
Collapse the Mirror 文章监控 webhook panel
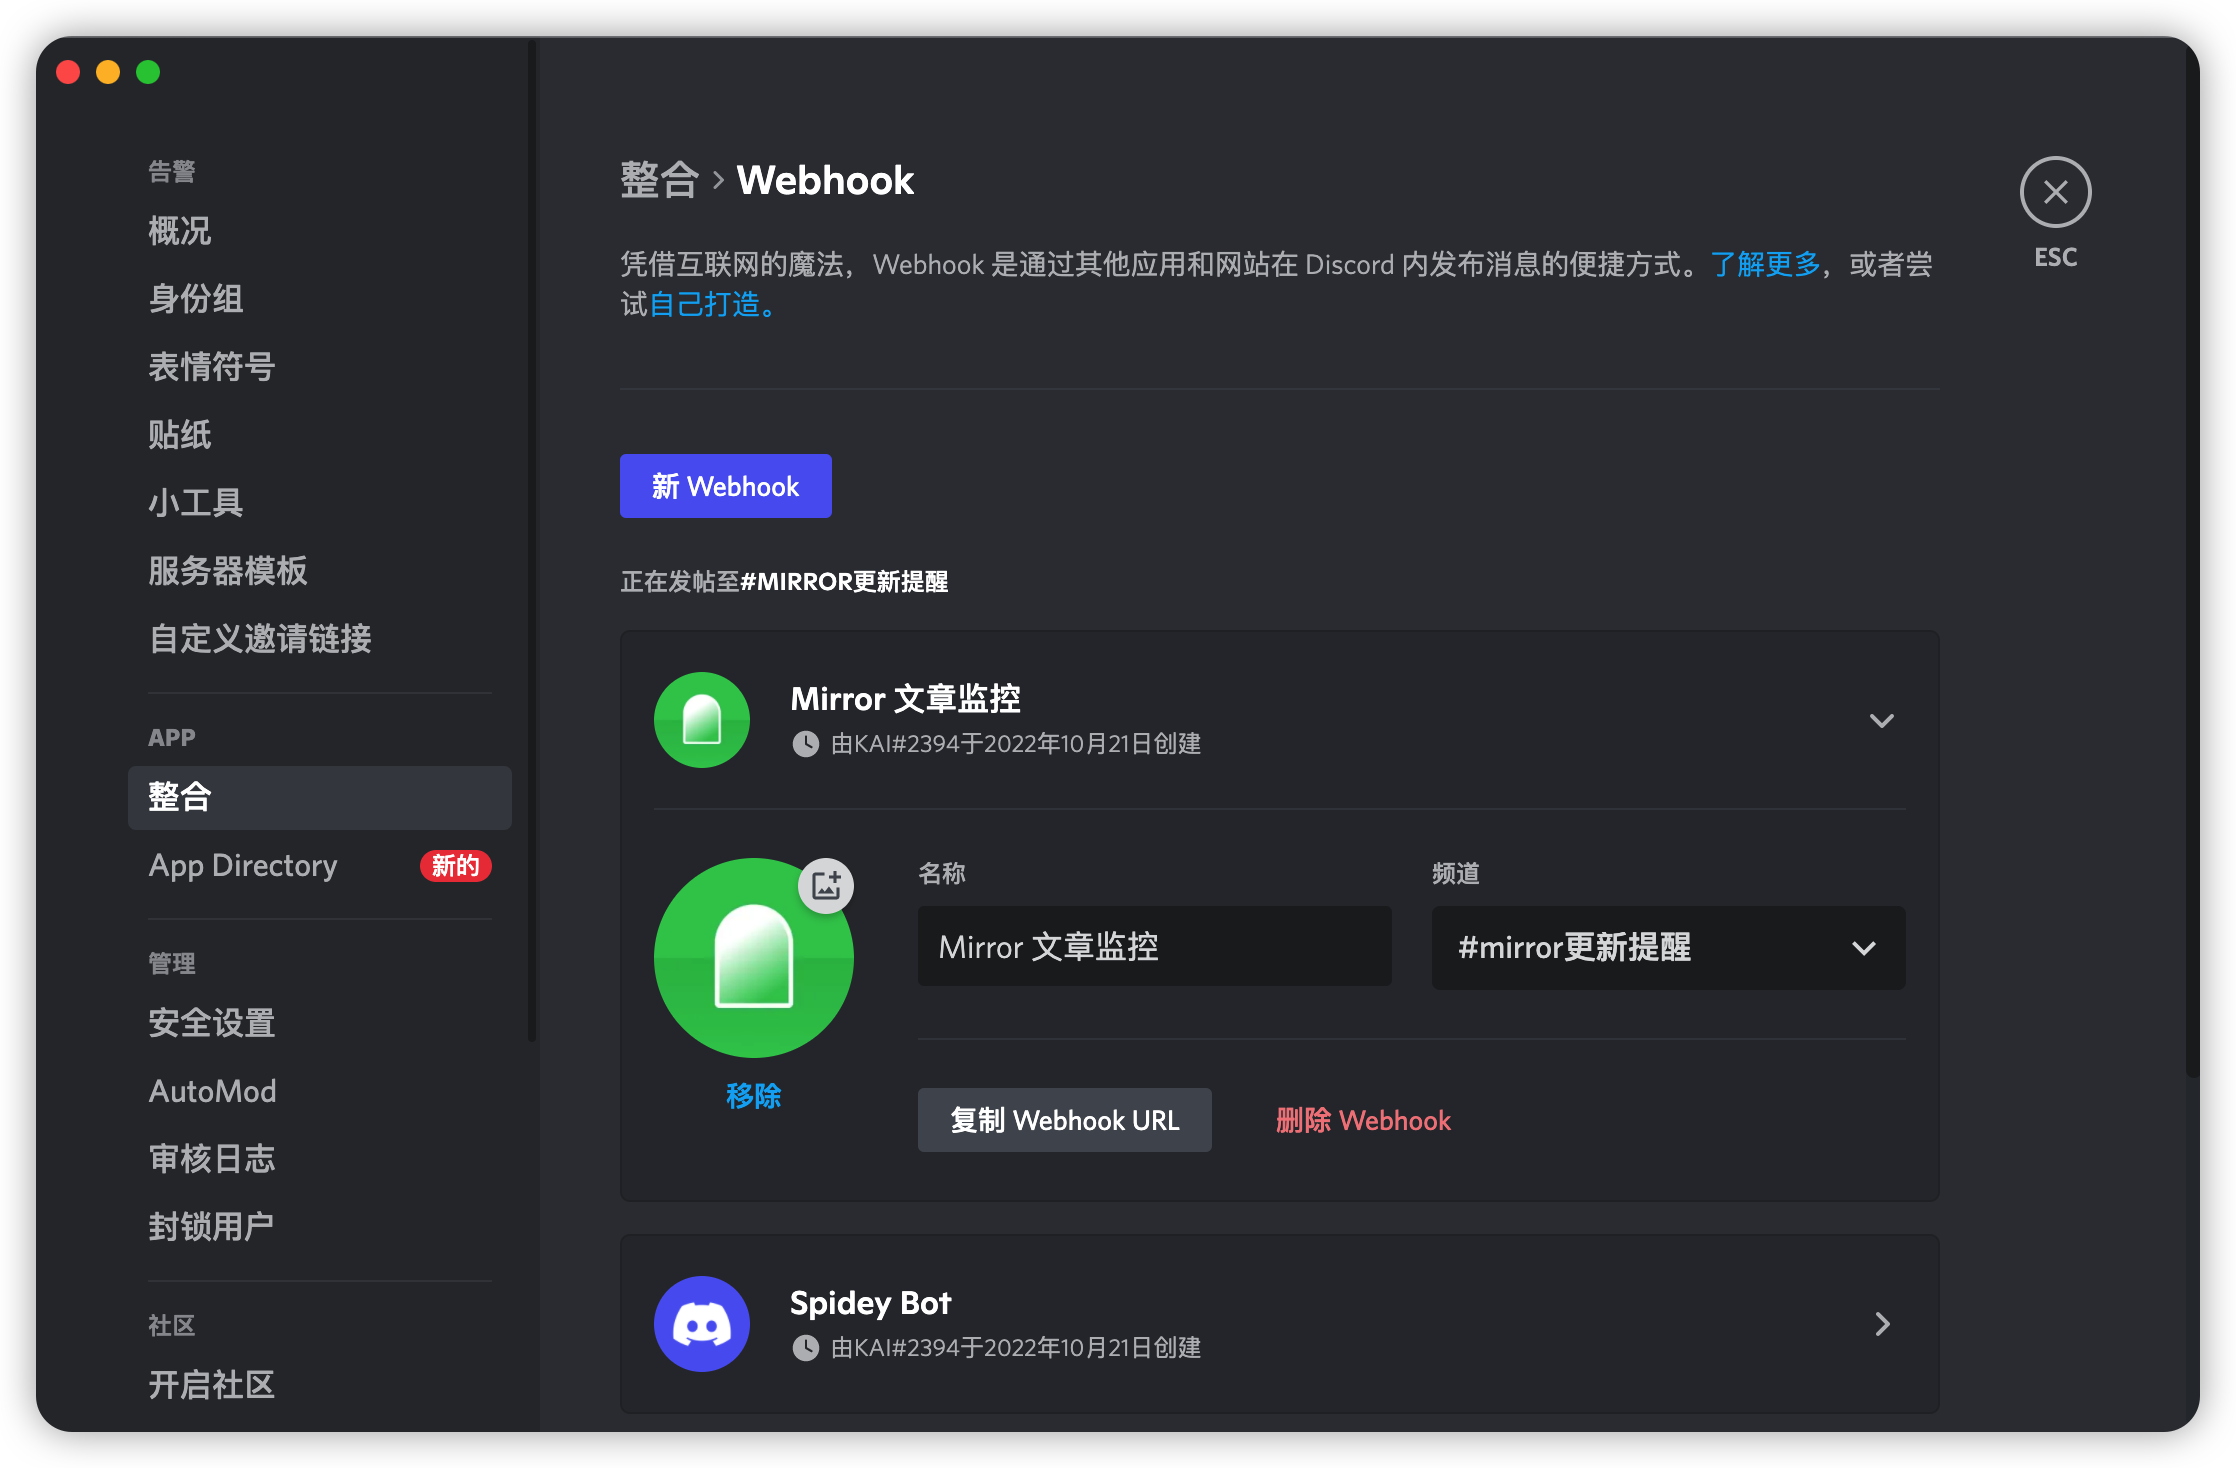click(x=1881, y=720)
